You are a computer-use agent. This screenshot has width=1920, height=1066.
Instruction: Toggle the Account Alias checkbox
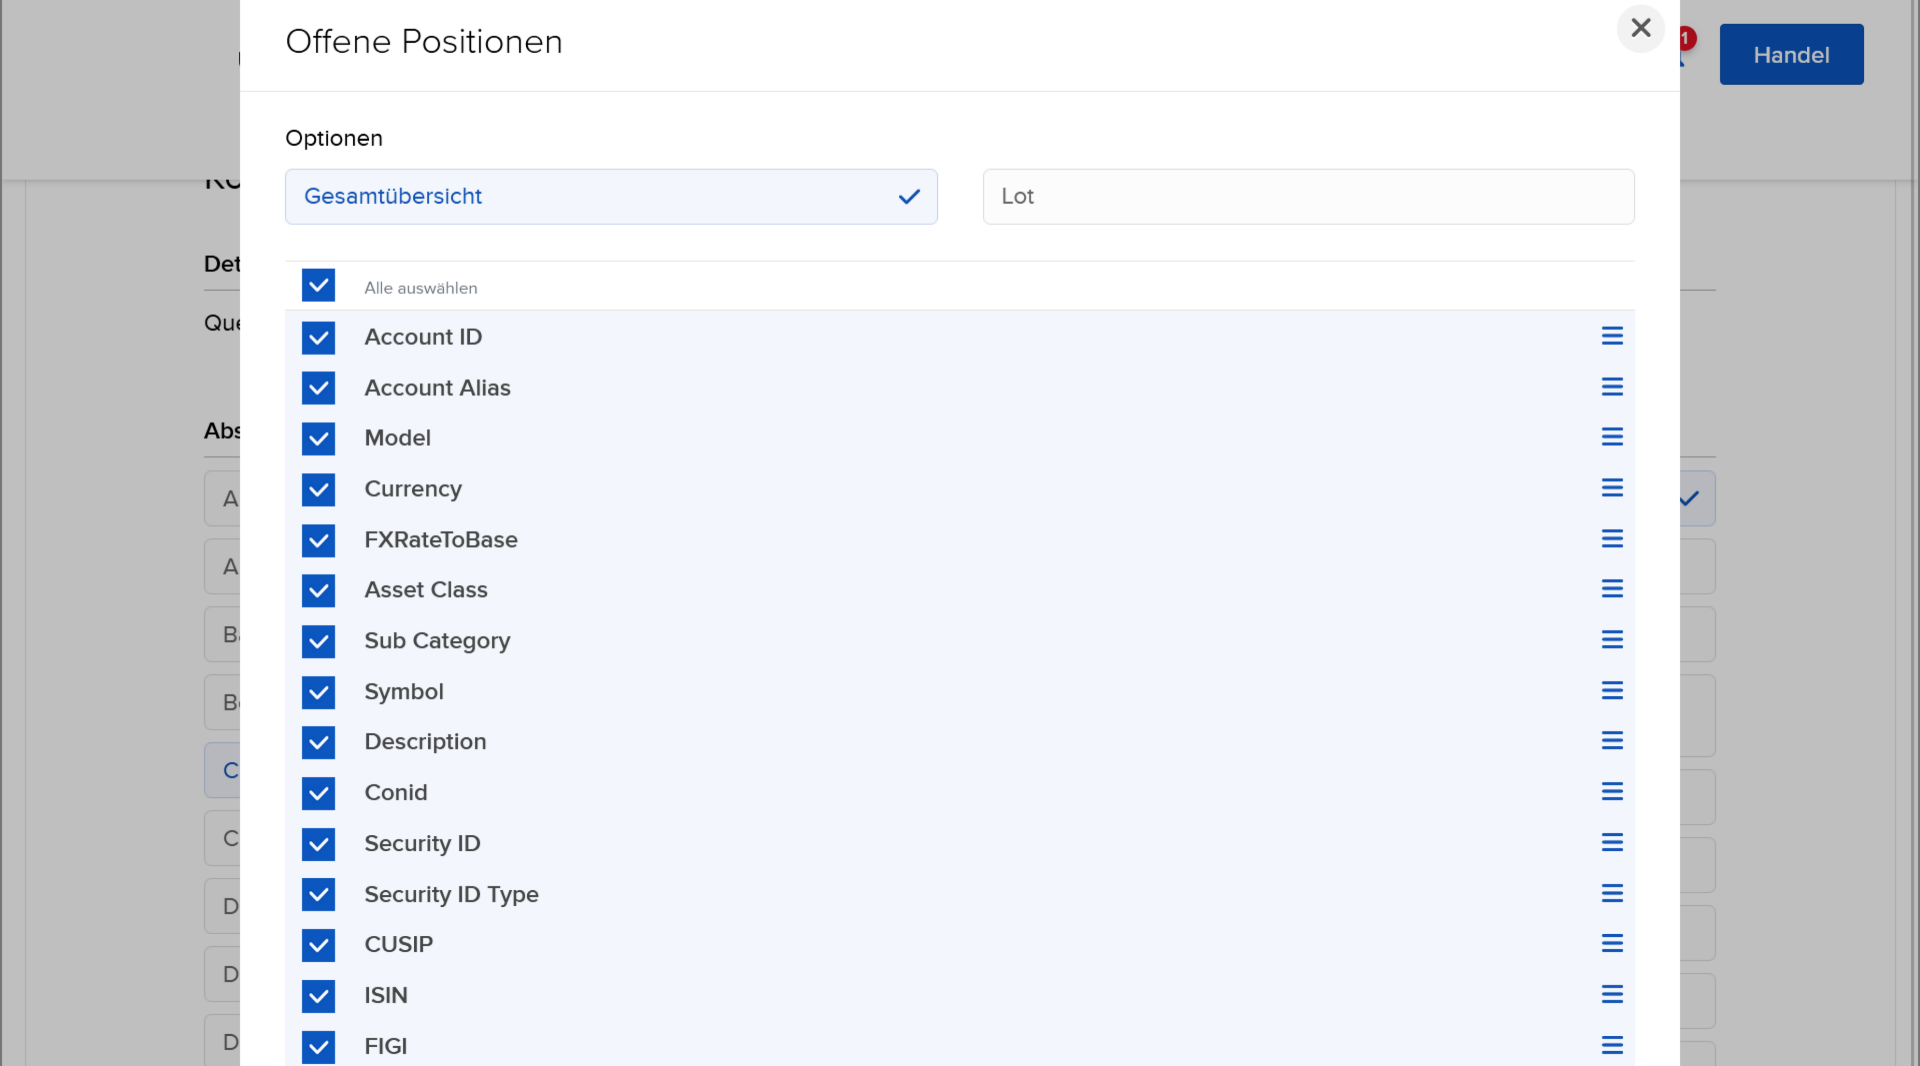coord(318,388)
